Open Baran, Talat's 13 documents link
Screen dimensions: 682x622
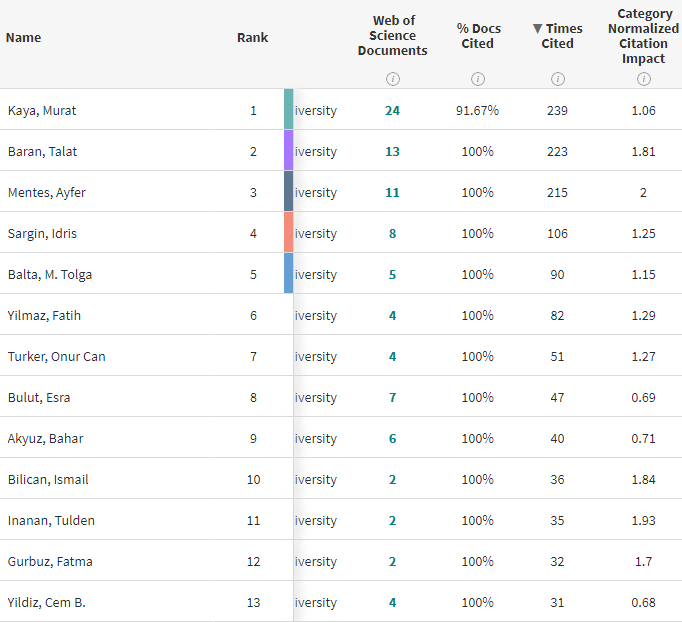click(392, 151)
